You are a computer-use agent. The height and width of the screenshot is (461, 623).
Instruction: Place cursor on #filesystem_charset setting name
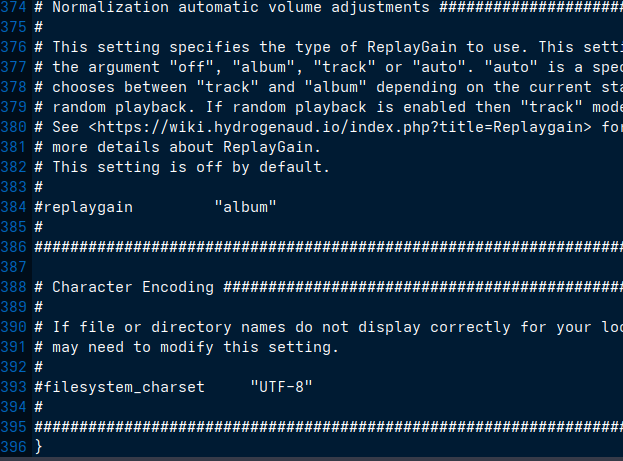tap(119, 387)
